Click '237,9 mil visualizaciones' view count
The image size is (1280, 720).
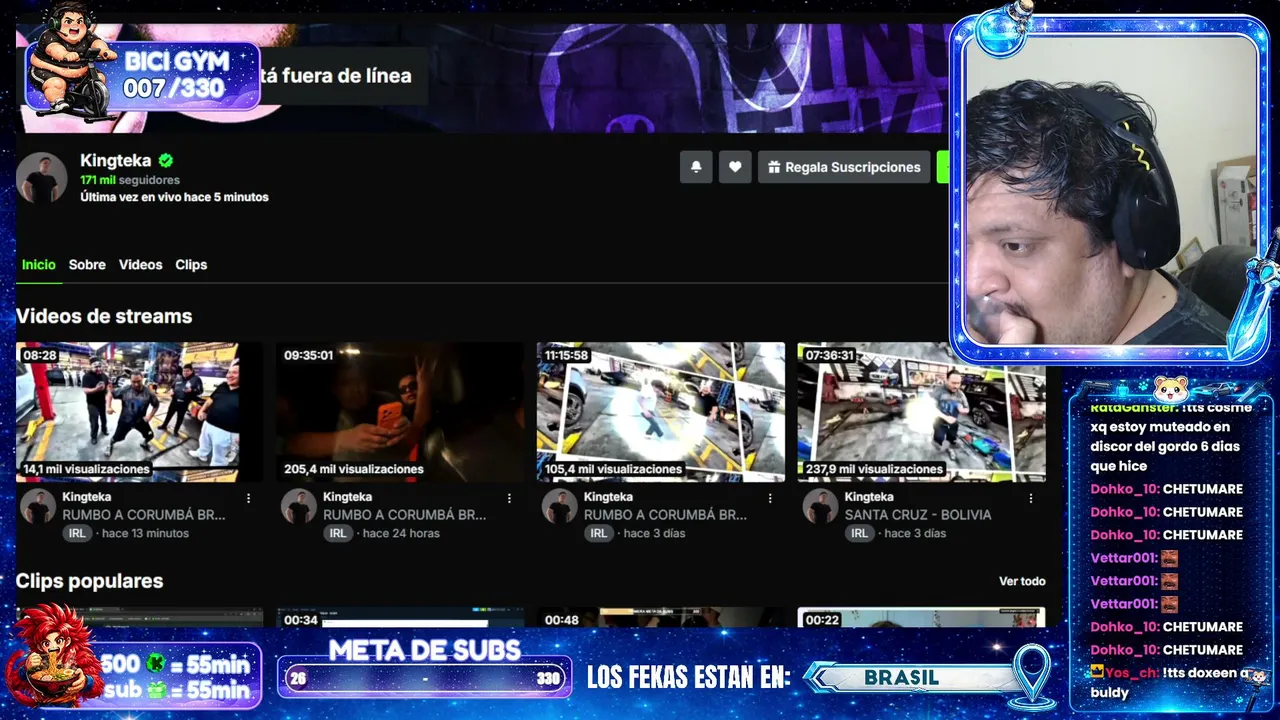click(x=875, y=469)
